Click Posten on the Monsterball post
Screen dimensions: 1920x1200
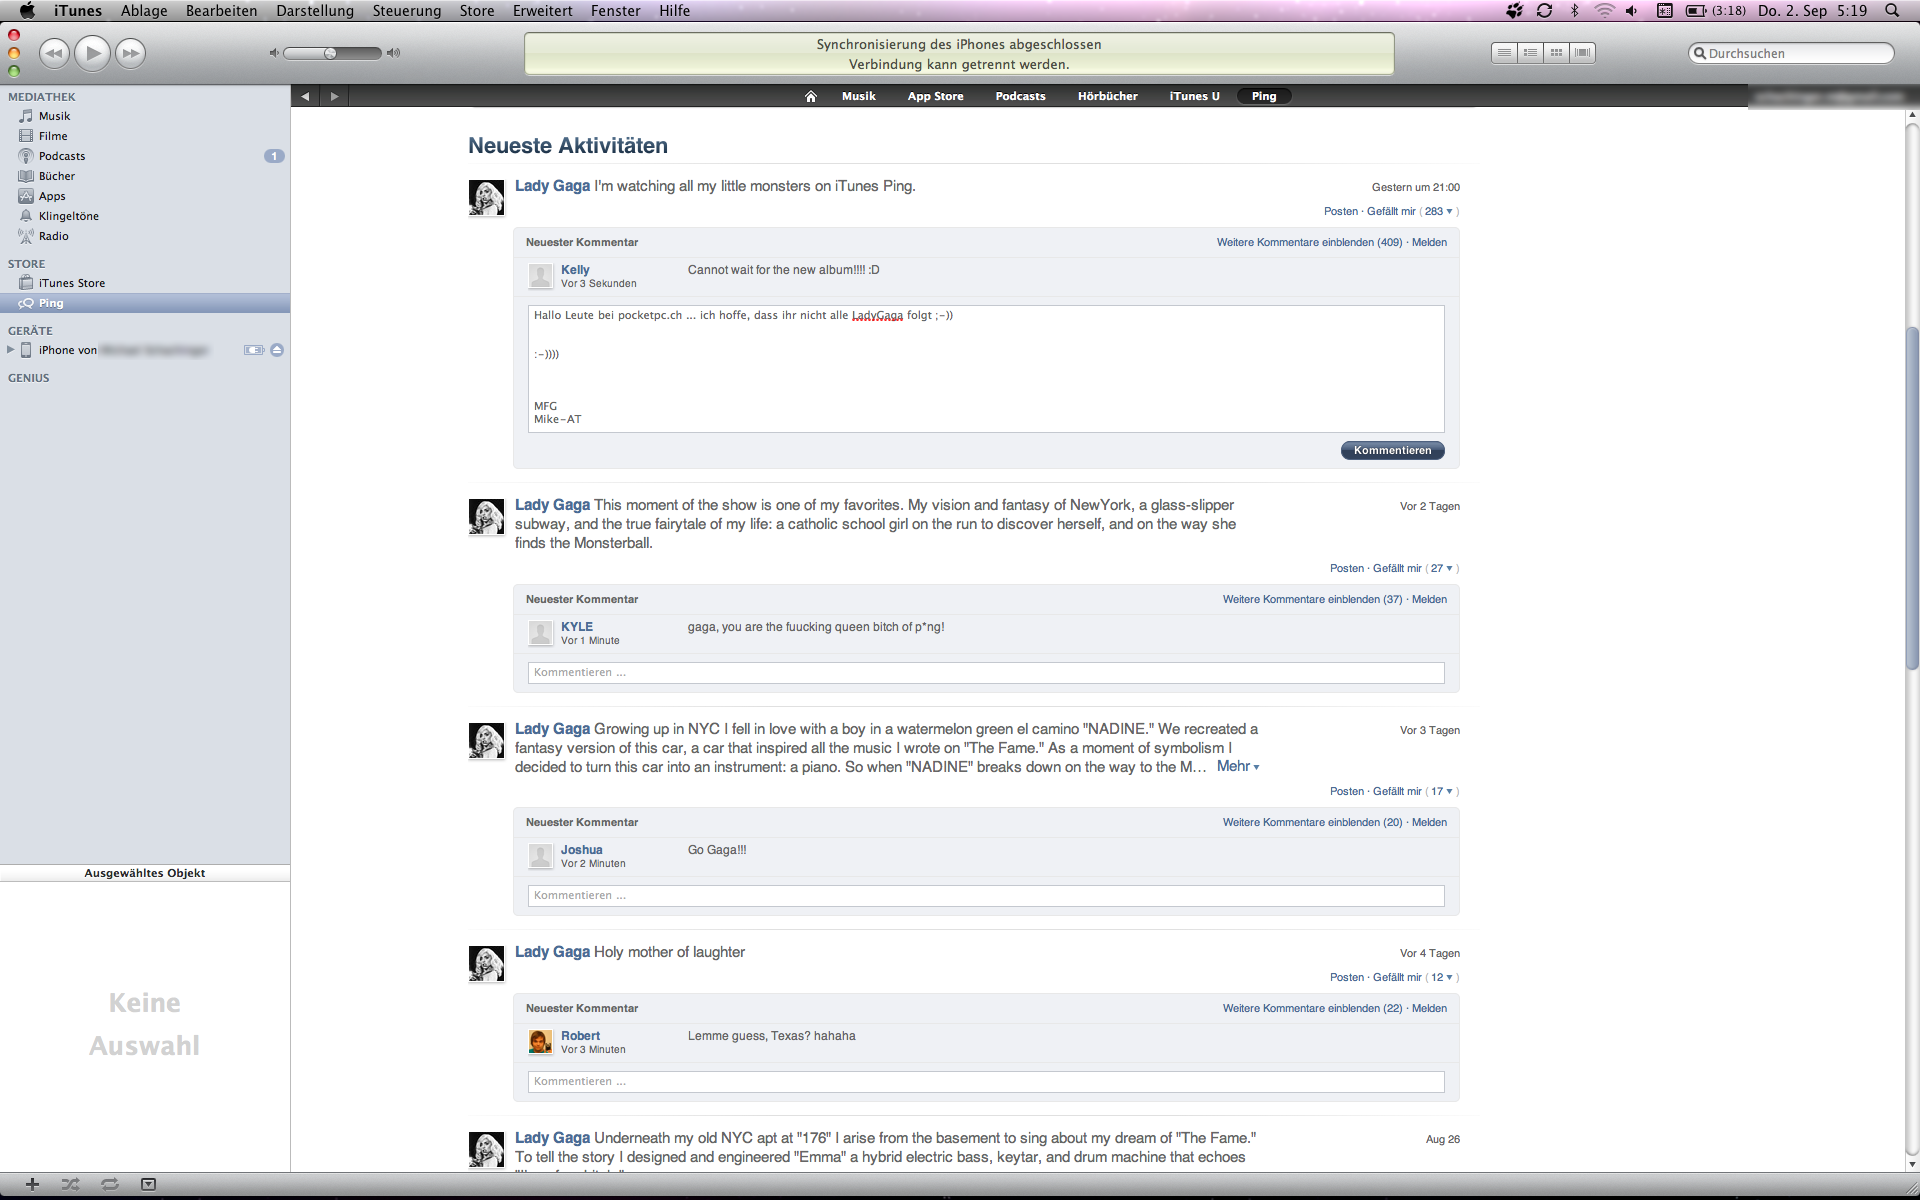click(1346, 568)
